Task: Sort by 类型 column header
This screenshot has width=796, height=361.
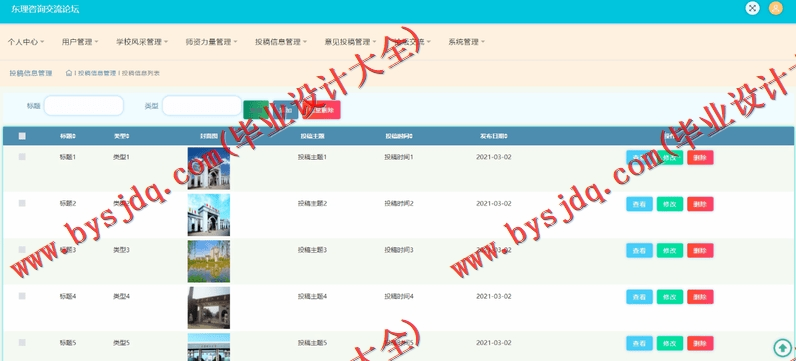Action: (121, 136)
